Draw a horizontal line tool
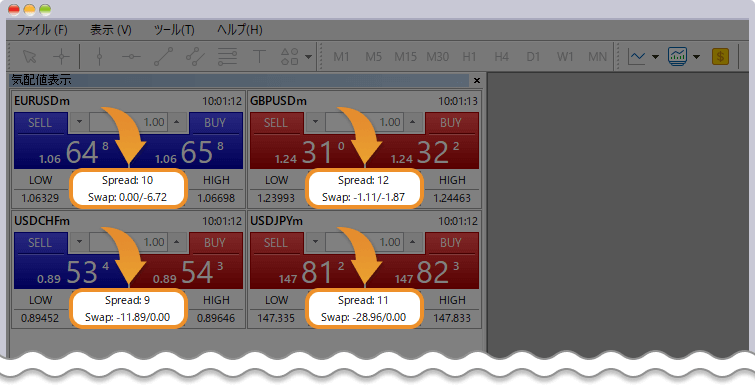Screen dimensions: 755x388 [x=131, y=57]
